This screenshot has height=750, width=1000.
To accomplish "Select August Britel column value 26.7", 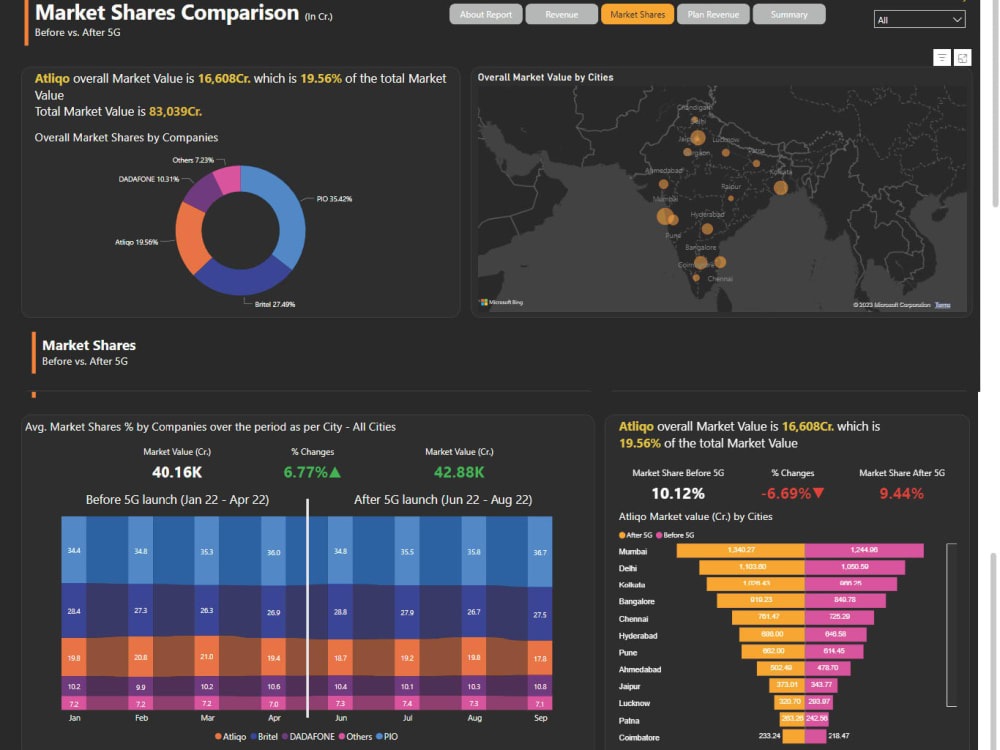I will pos(474,612).
